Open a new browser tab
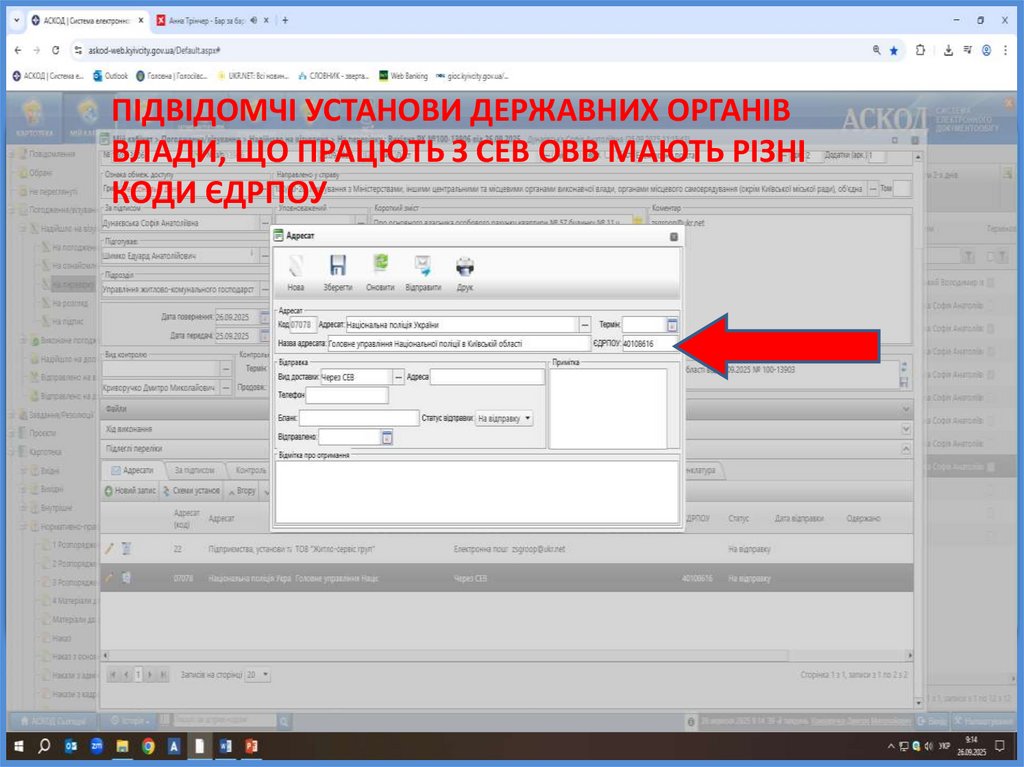The height and width of the screenshot is (767, 1024). click(x=285, y=20)
